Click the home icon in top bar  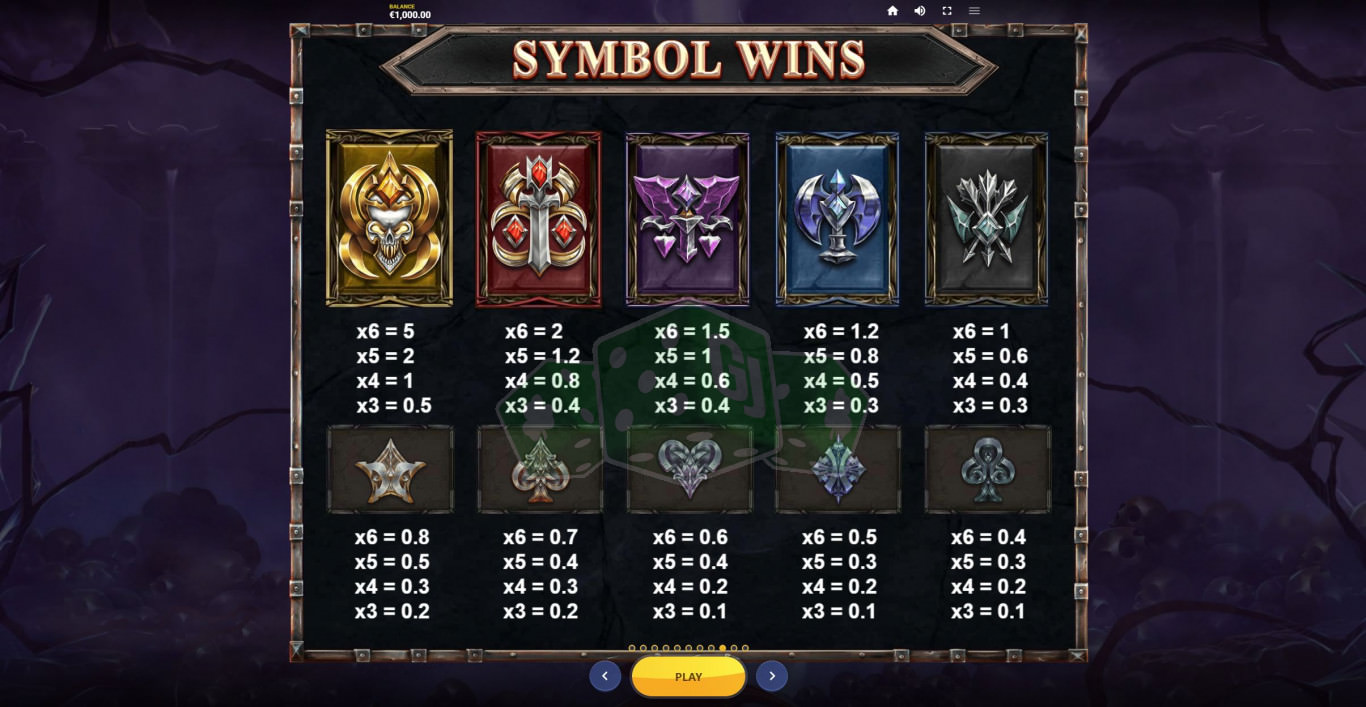893,11
